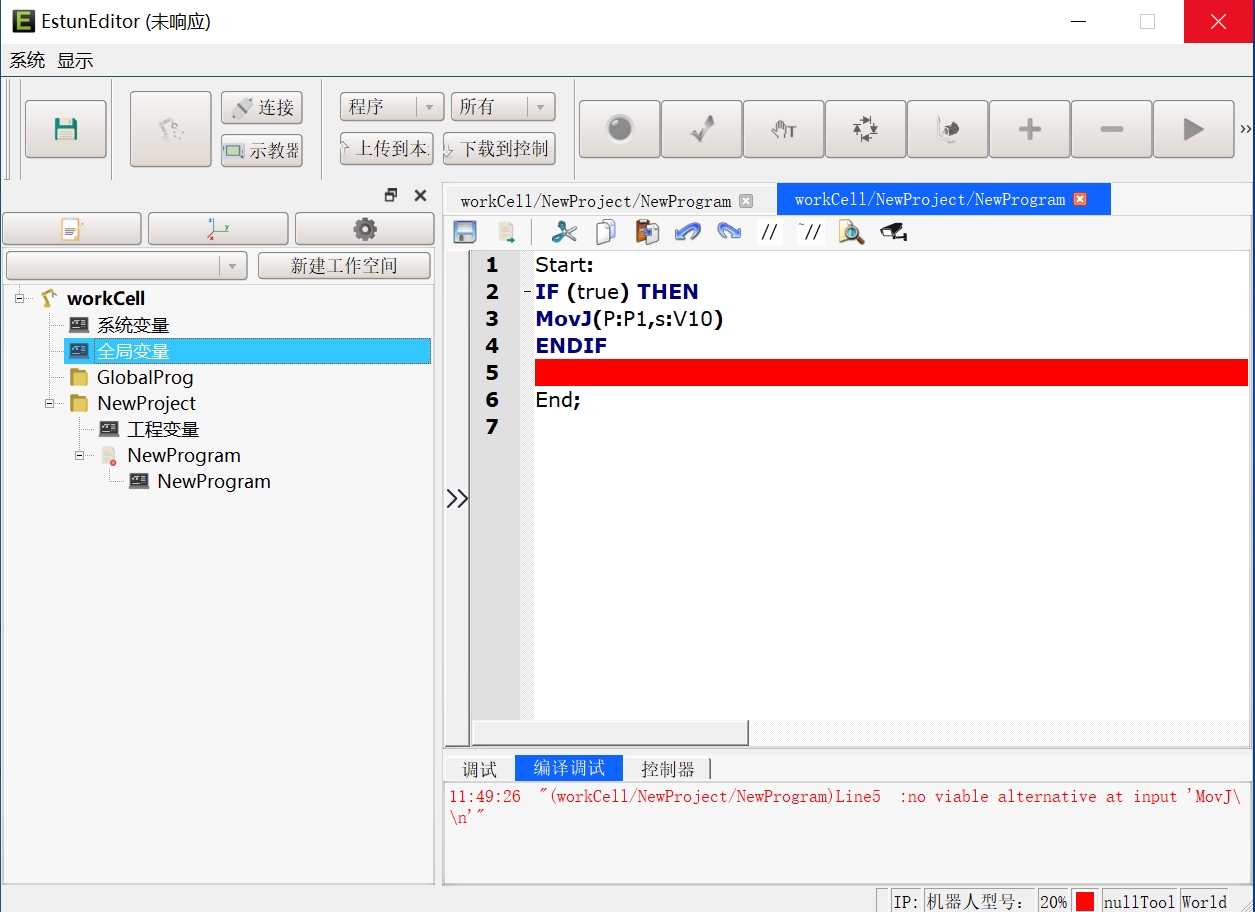Image resolution: width=1255 pixels, height=912 pixels.
Task: Collapse the IF block fold marker
Action: [527, 292]
